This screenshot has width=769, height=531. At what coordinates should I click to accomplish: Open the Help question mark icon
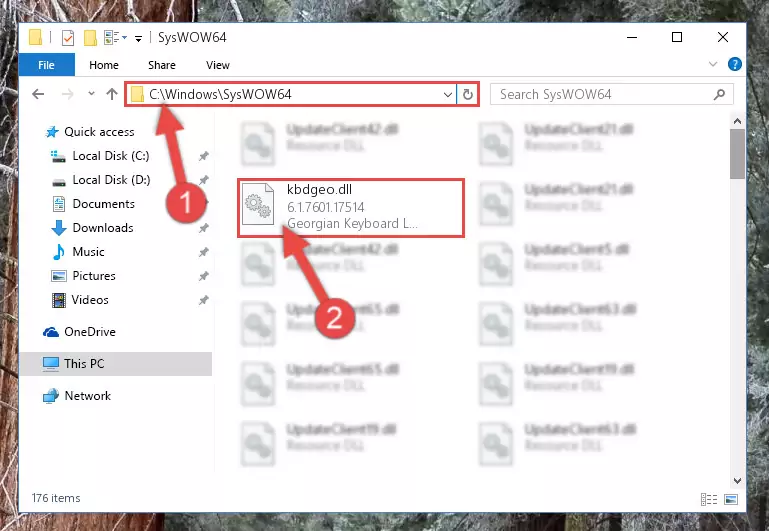coord(735,64)
